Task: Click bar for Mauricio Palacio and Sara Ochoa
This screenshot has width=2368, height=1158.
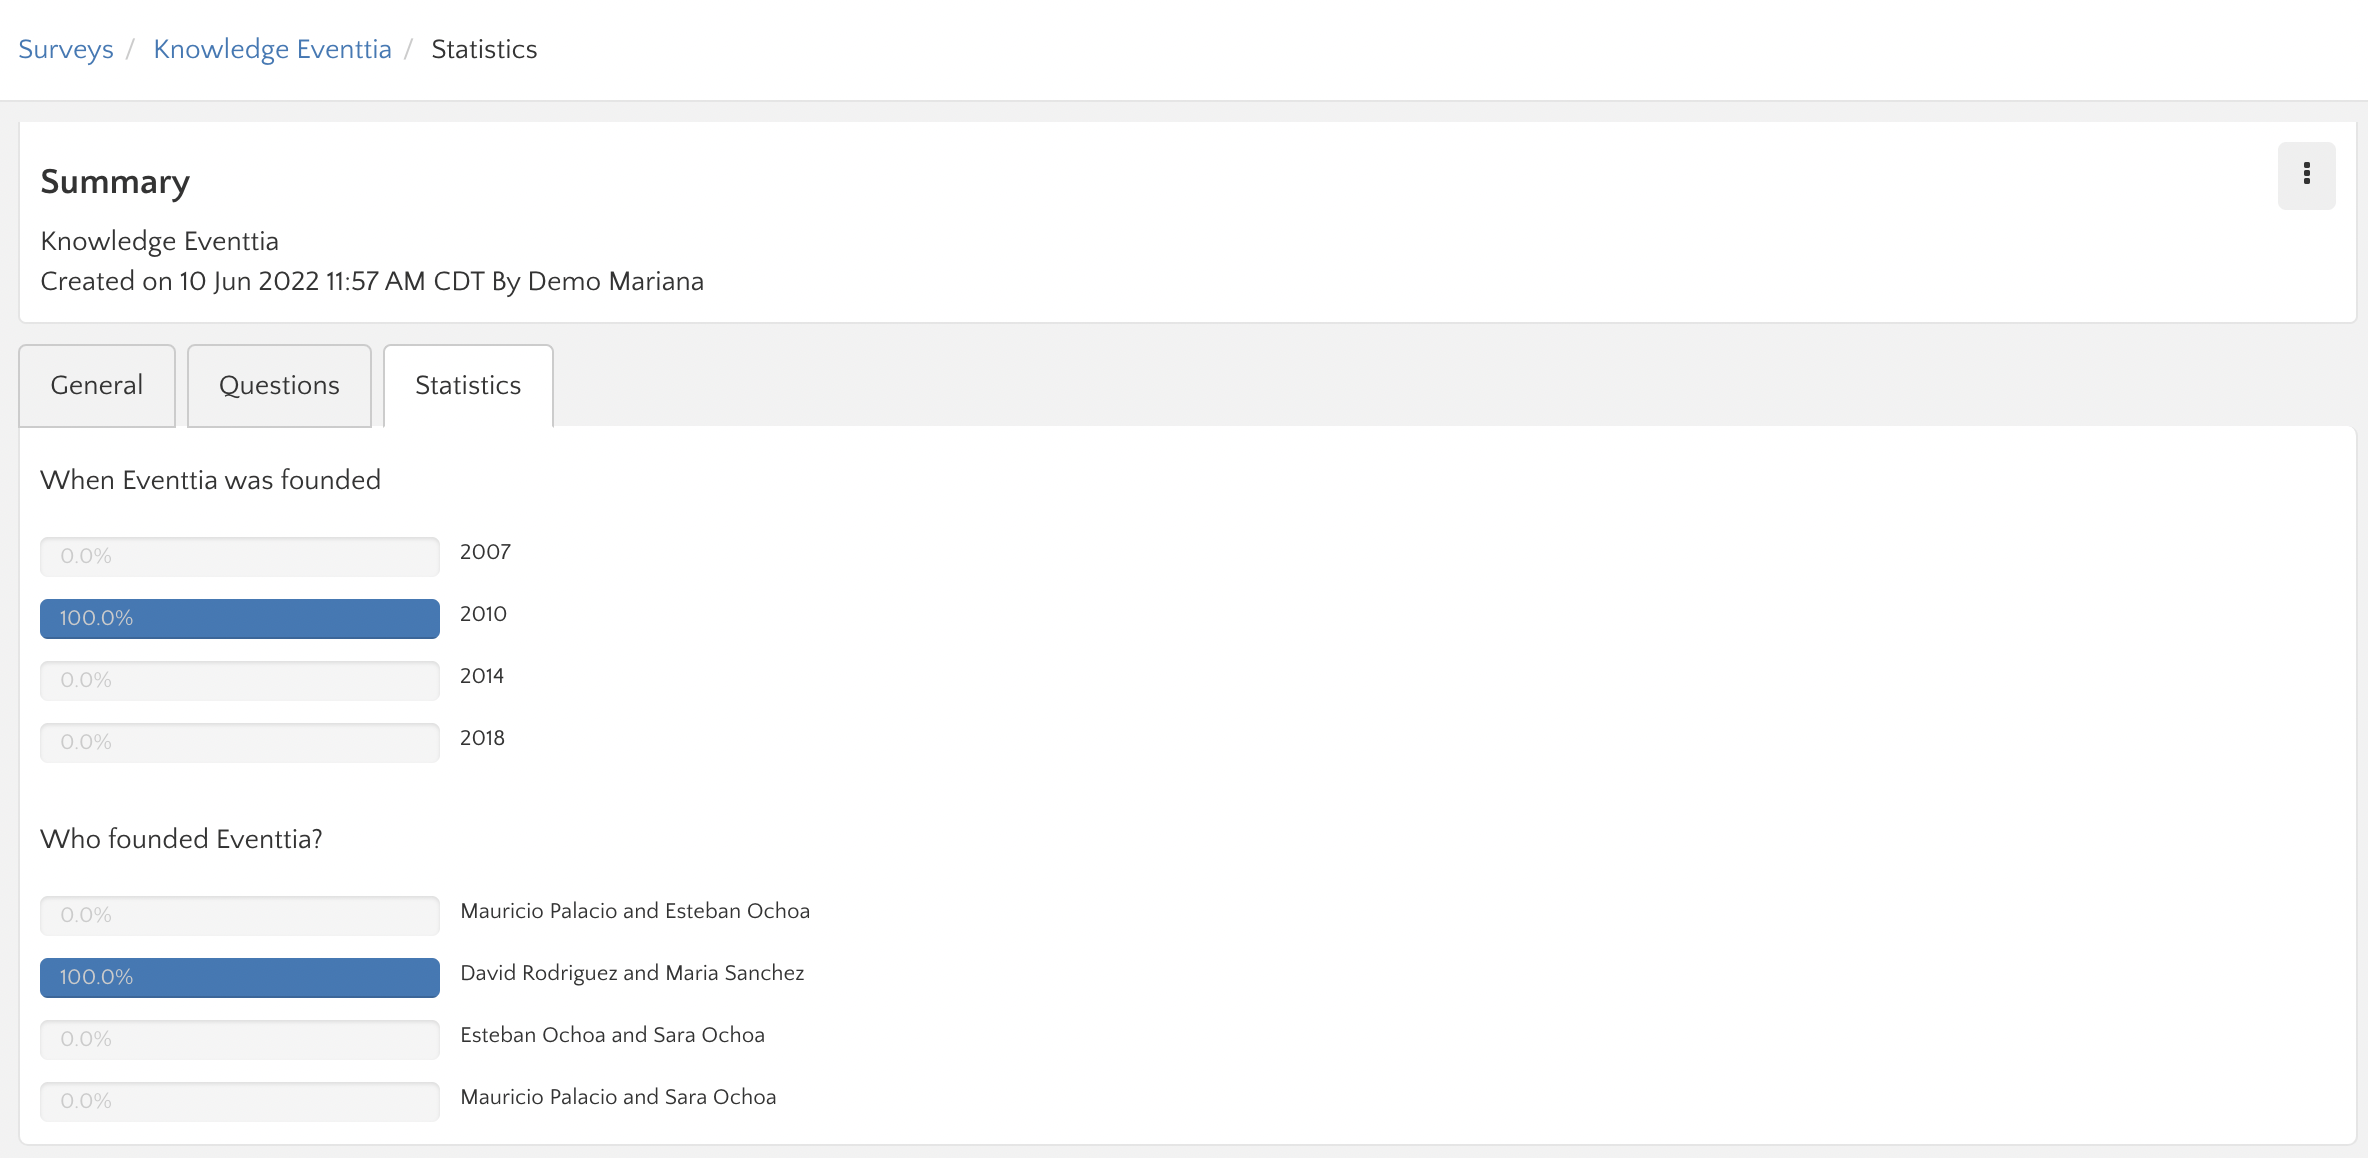Action: pyautogui.click(x=240, y=1101)
